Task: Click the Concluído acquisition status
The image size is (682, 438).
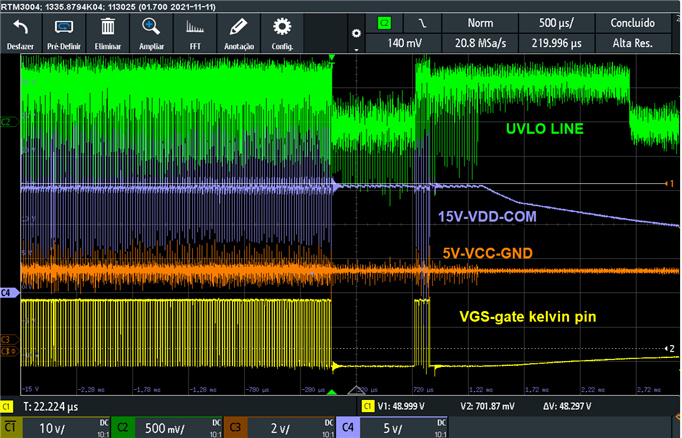Action: [x=632, y=23]
